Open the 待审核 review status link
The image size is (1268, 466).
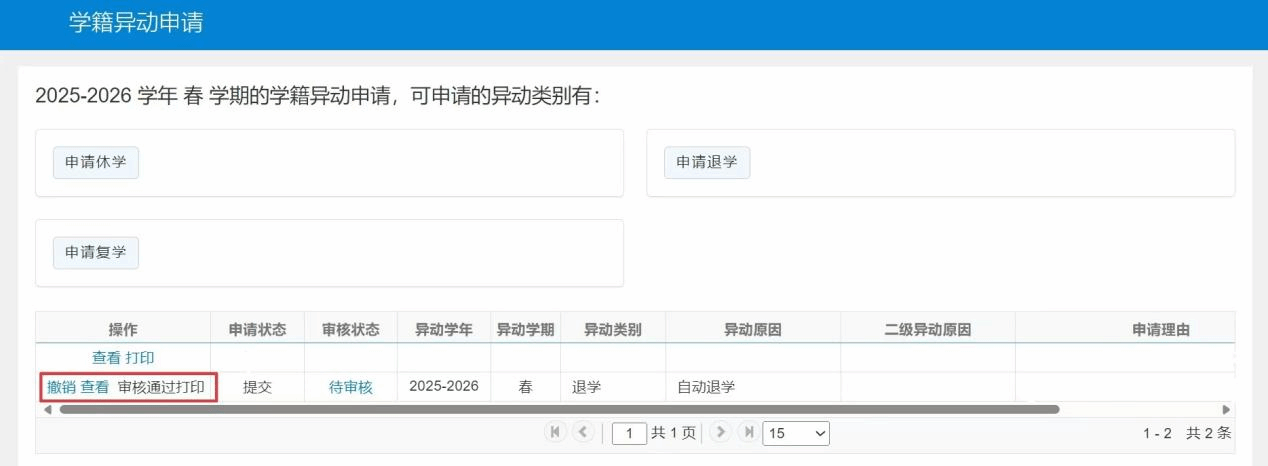point(350,387)
